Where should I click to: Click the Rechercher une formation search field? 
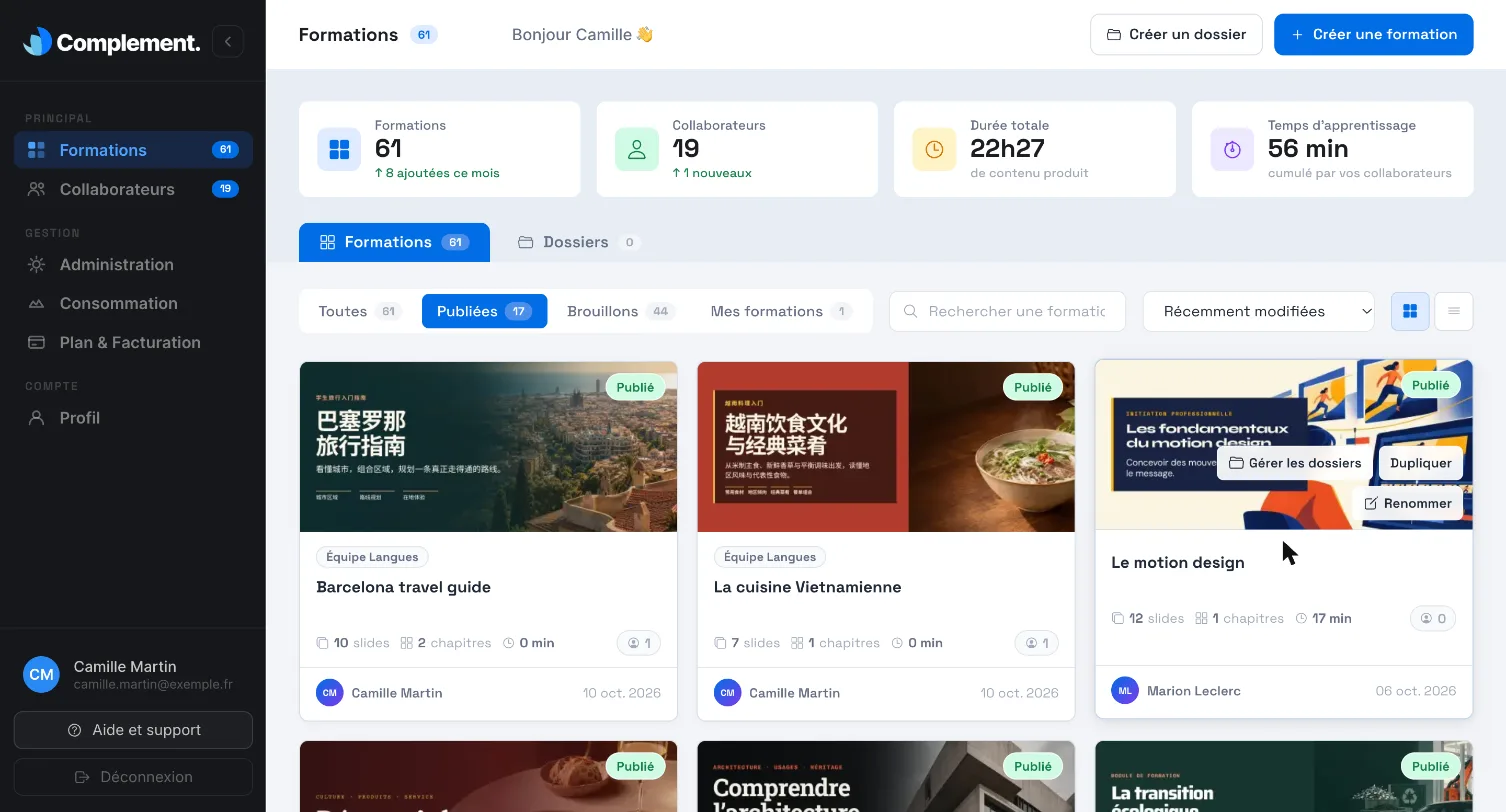(x=1007, y=311)
